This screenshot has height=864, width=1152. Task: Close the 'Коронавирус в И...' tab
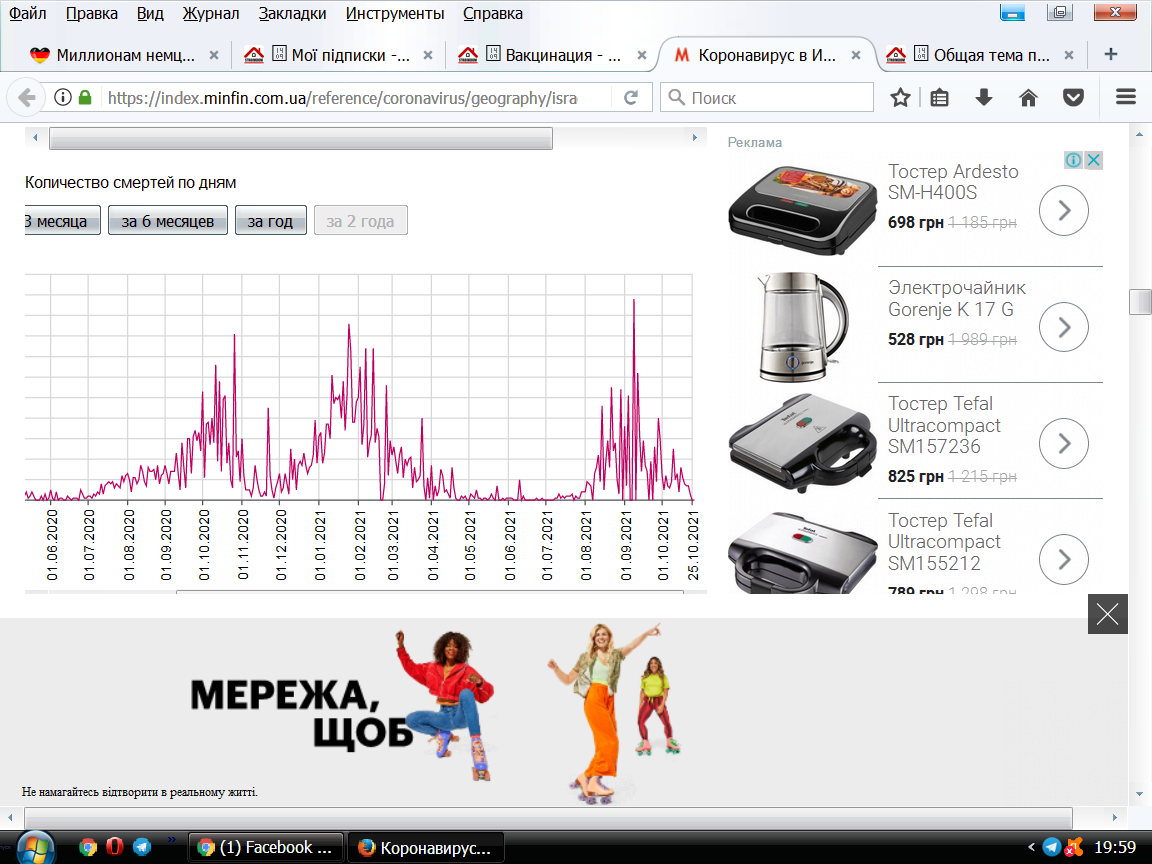[855, 55]
